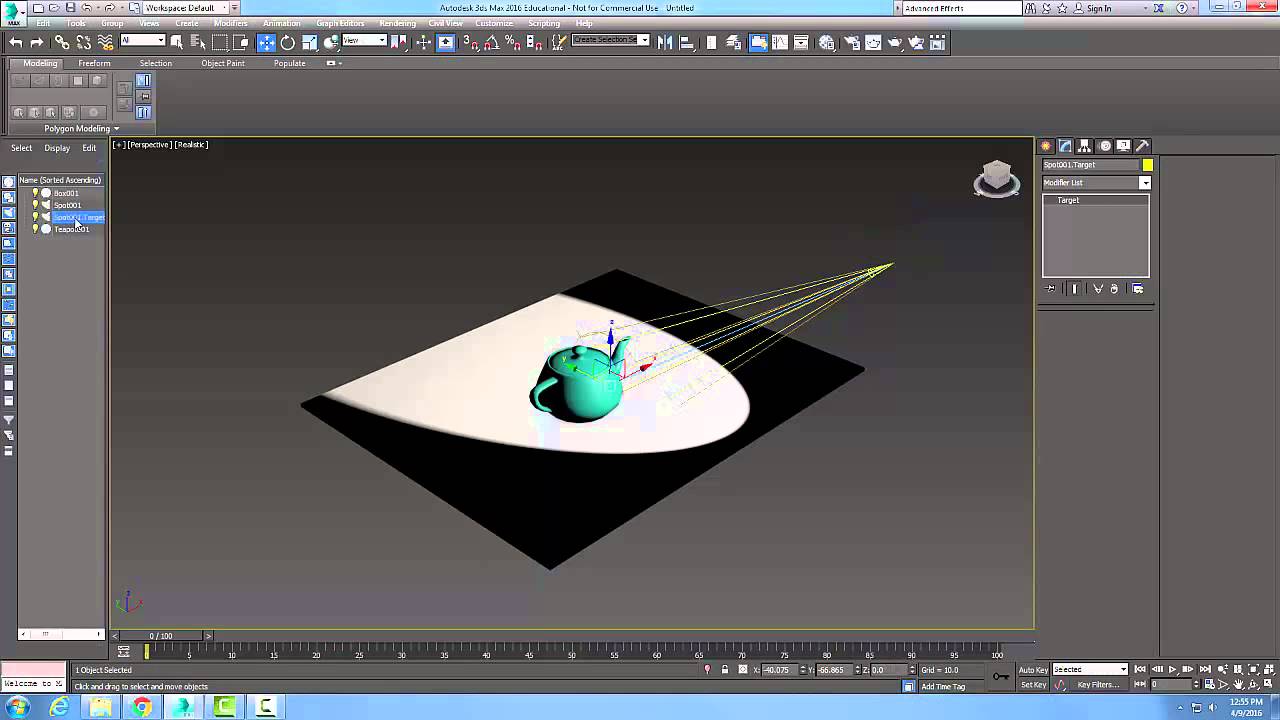Click the Undo arrow in main toolbar

(15, 42)
